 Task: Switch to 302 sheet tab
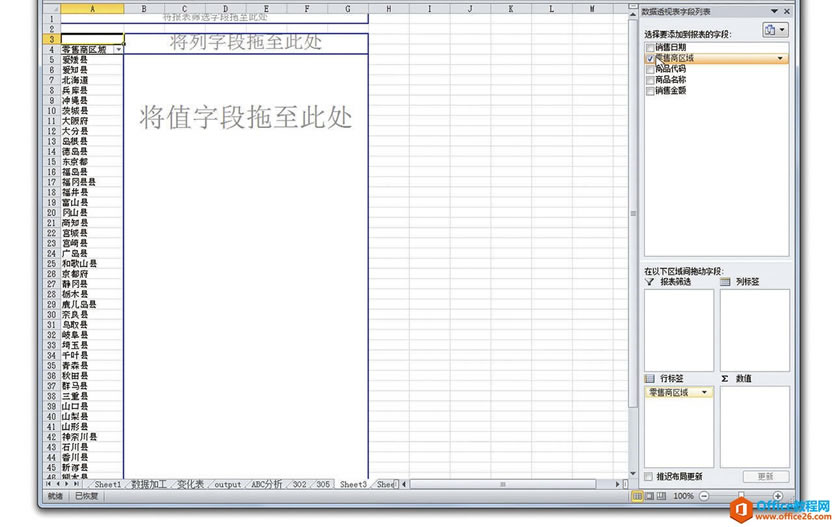pos(300,484)
